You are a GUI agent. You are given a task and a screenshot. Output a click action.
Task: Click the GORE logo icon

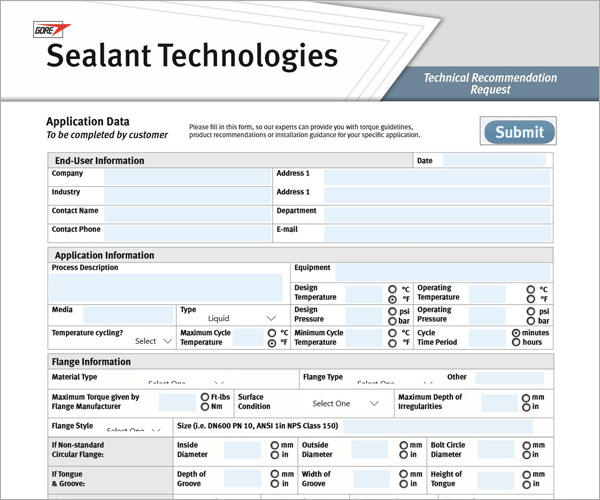(52, 30)
